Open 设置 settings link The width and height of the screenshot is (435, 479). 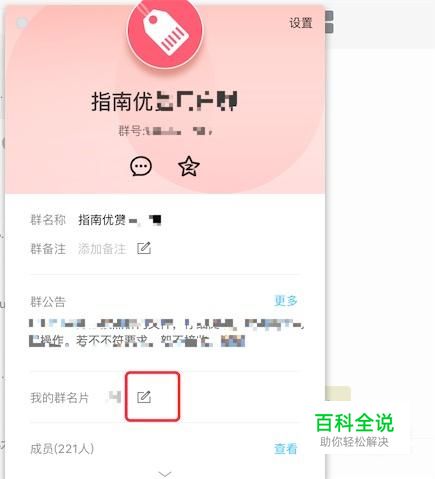click(301, 23)
